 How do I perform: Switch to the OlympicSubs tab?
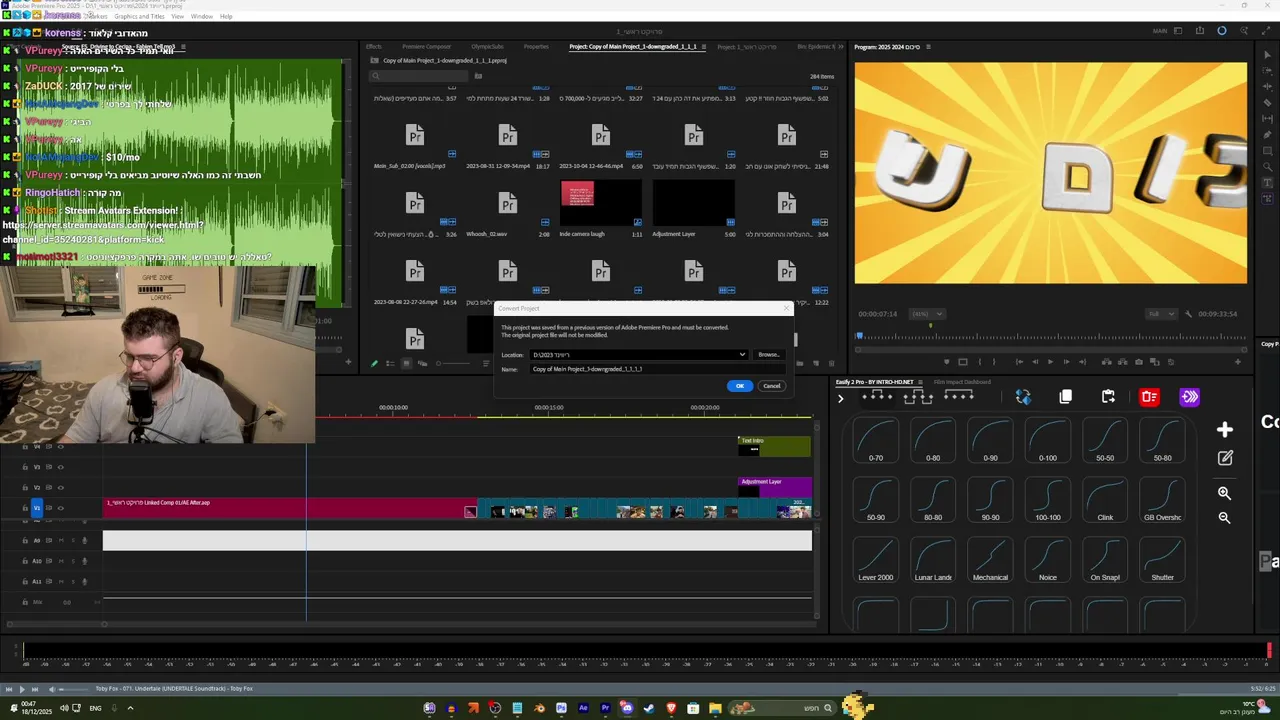pos(487,47)
